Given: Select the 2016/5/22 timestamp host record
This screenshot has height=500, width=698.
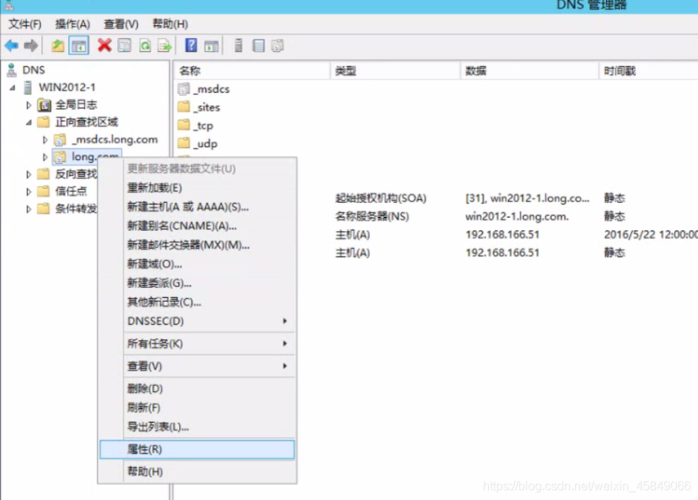Looking at the screenshot, I should pyautogui.click(x=650, y=235).
